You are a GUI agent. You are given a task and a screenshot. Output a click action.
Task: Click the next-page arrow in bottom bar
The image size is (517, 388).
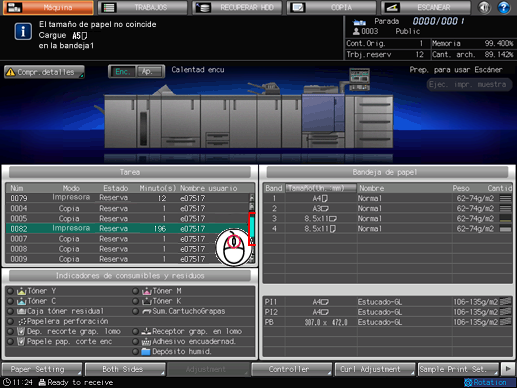click(508, 369)
